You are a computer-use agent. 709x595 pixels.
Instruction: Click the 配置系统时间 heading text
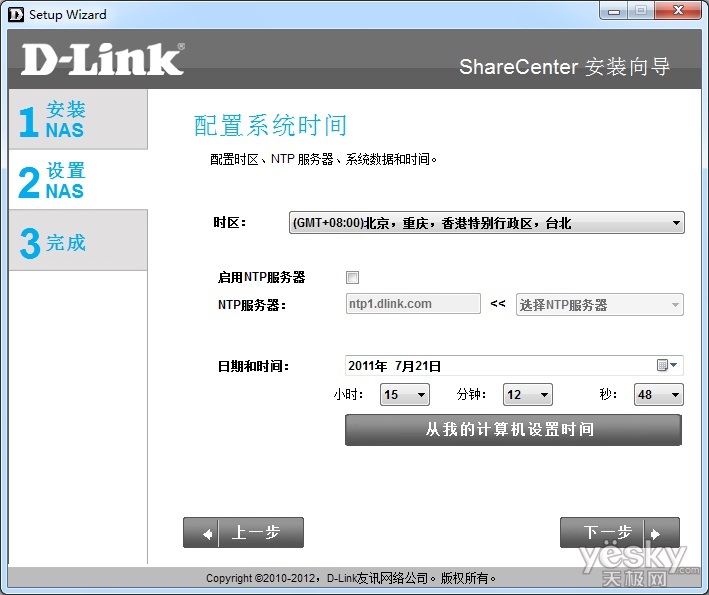tap(270, 125)
